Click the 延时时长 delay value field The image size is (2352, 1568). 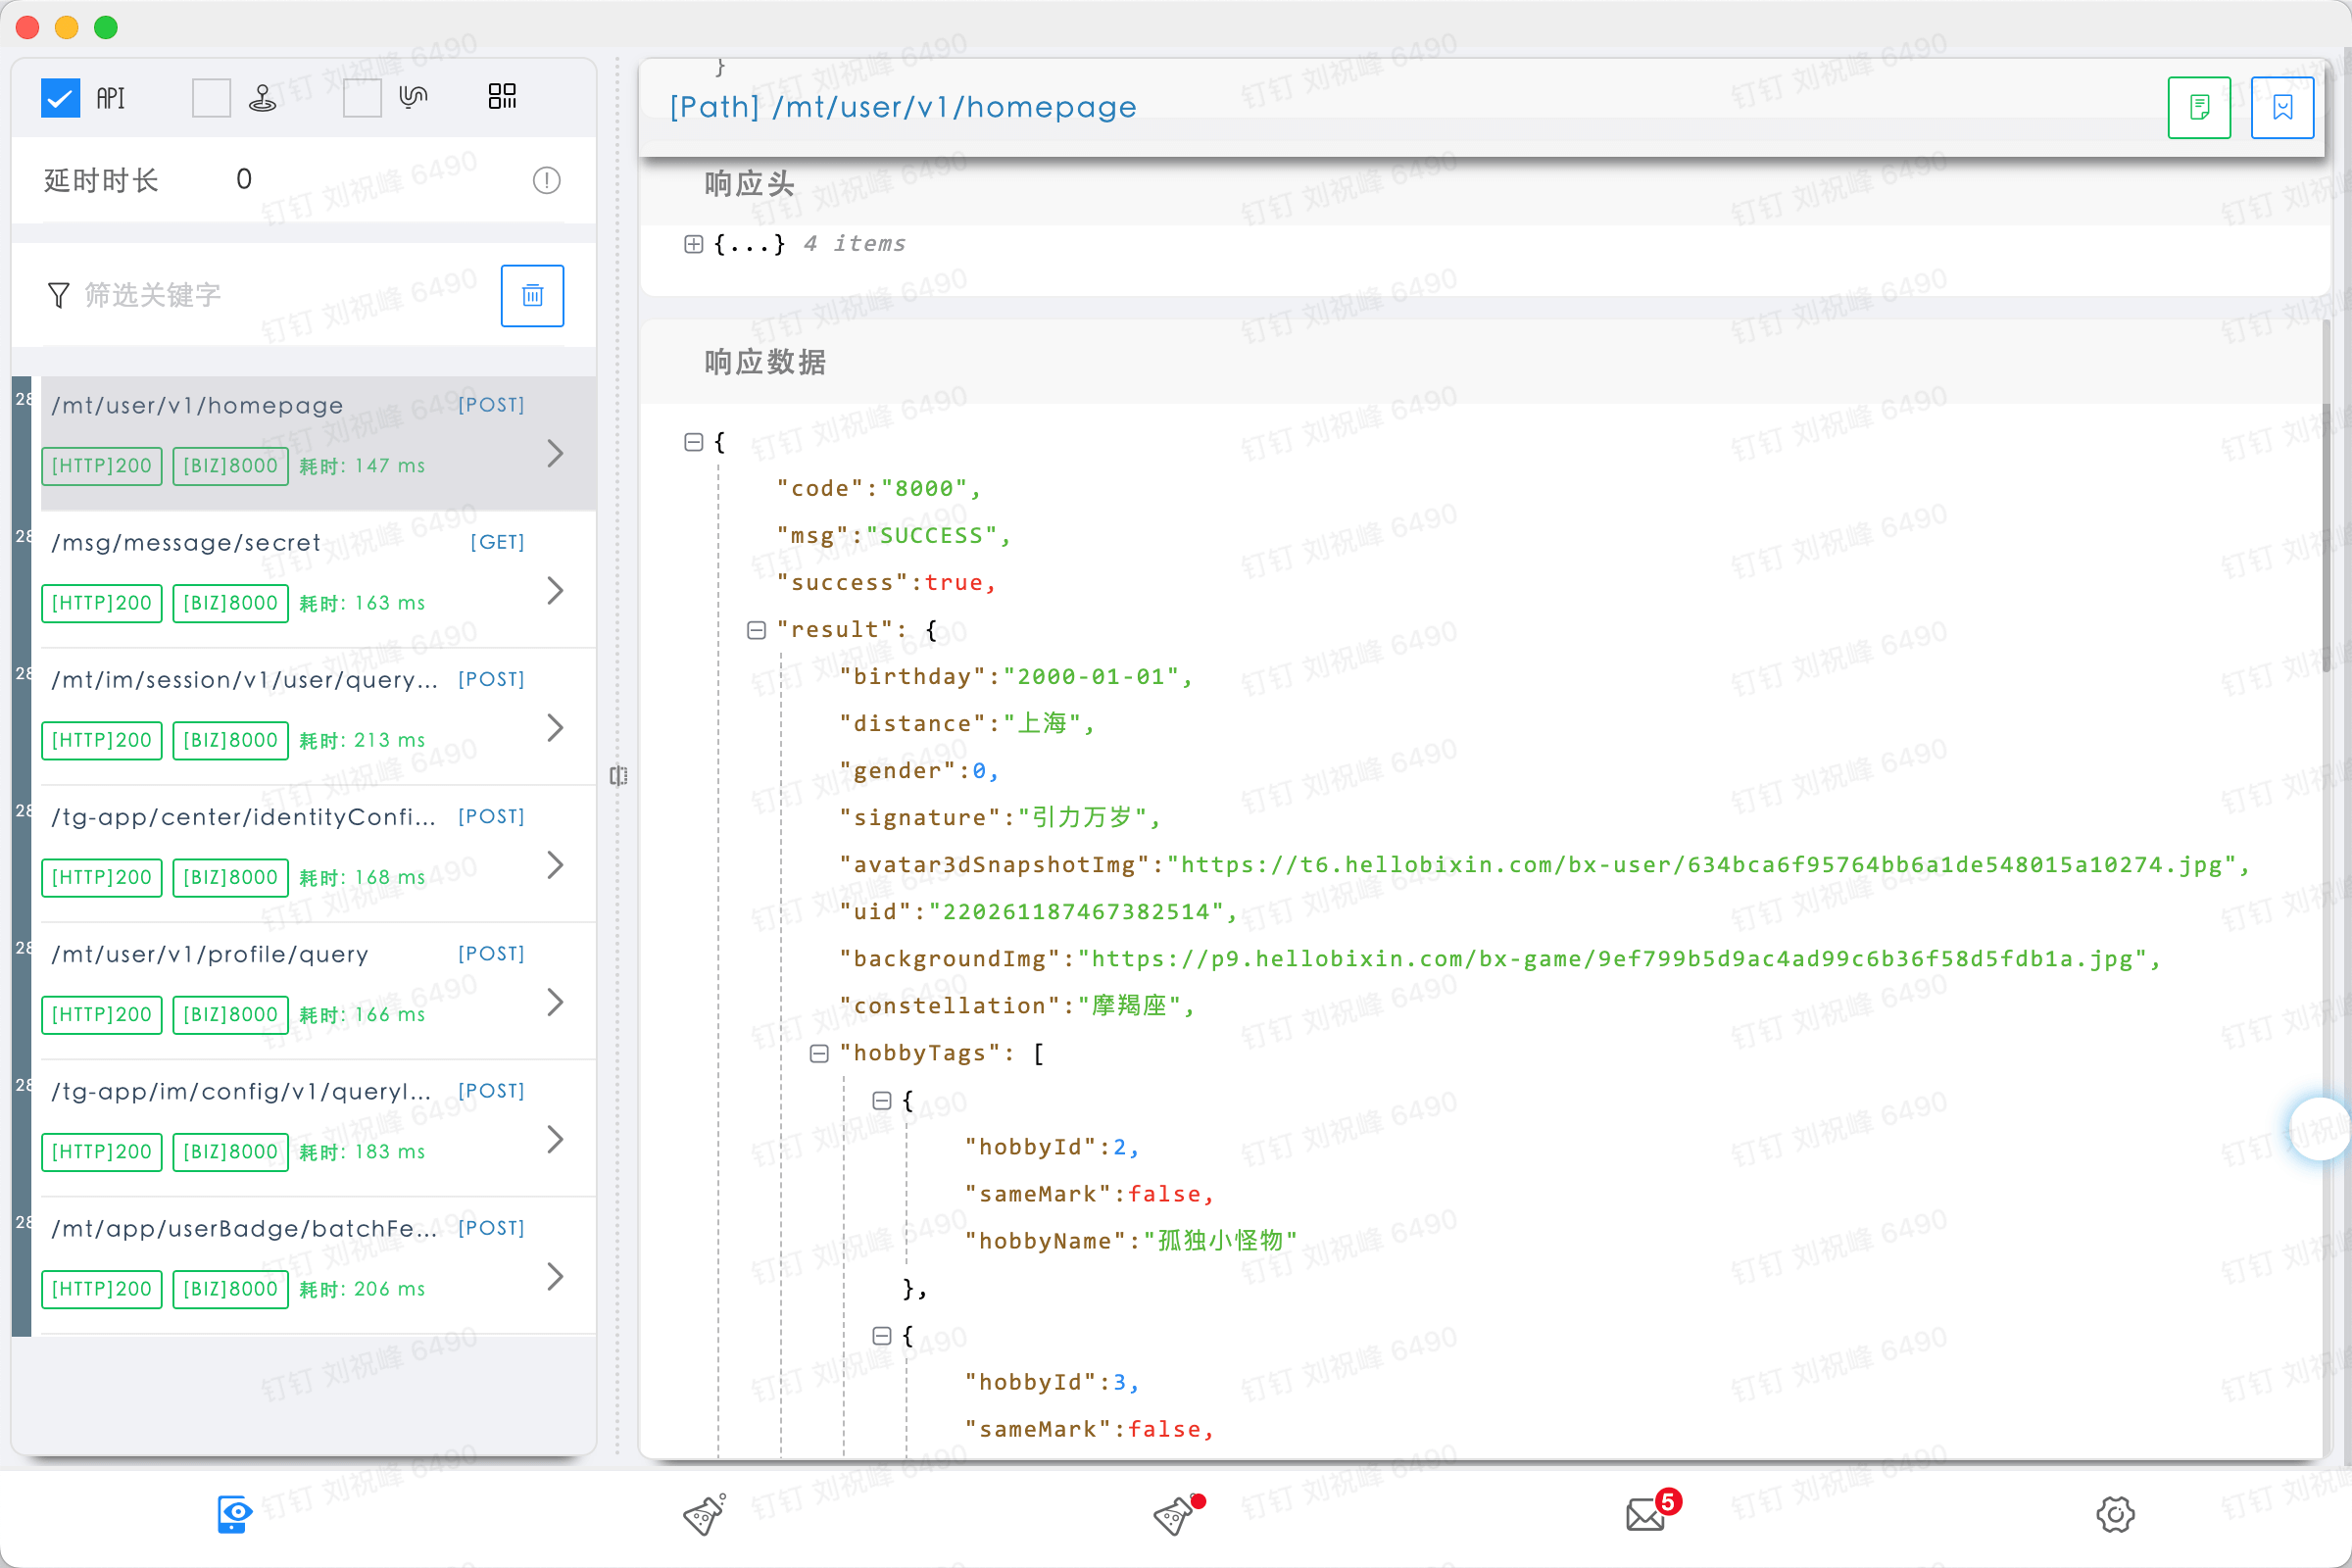click(244, 179)
